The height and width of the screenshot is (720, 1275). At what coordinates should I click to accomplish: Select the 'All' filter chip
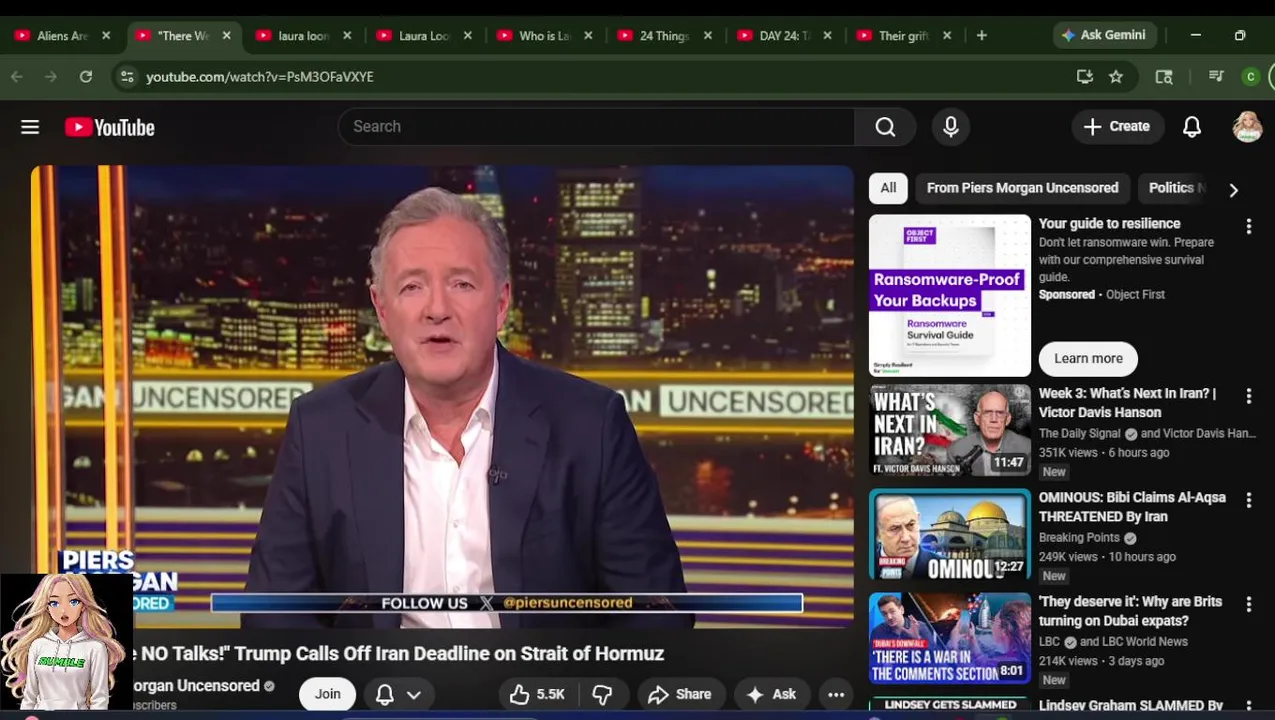888,188
